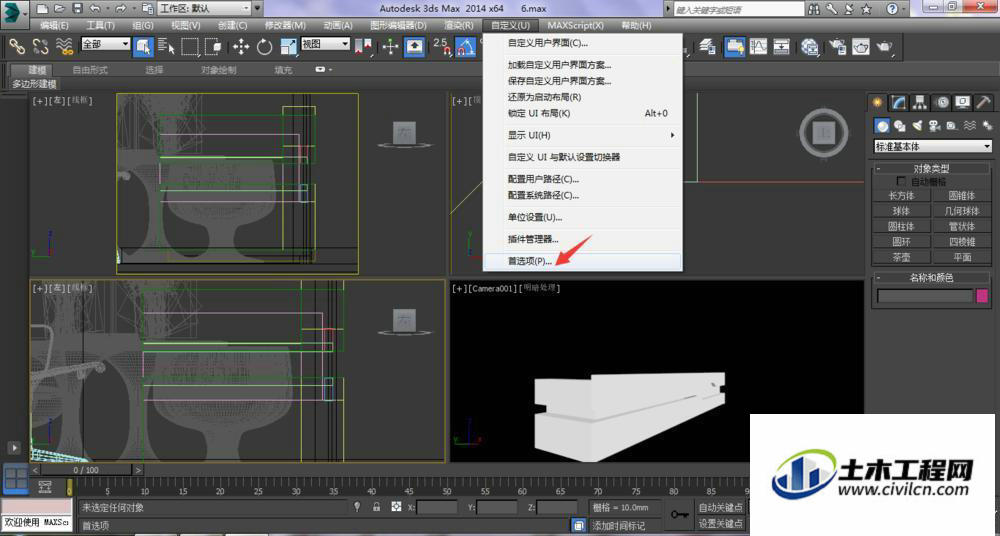This screenshot has height=536, width=1000.
Task: Open Select by Name list tool
Action: click(x=166, y=46)
